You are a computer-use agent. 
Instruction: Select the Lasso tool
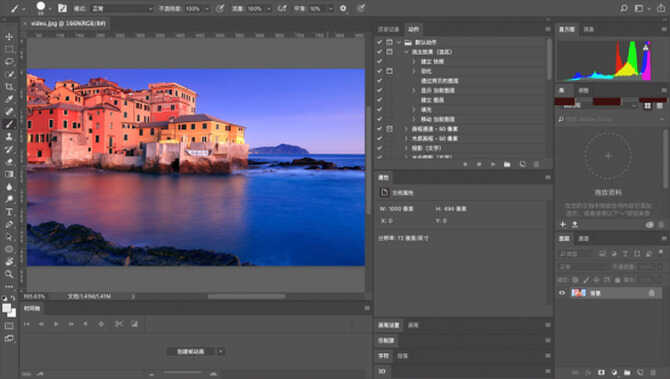9,62
